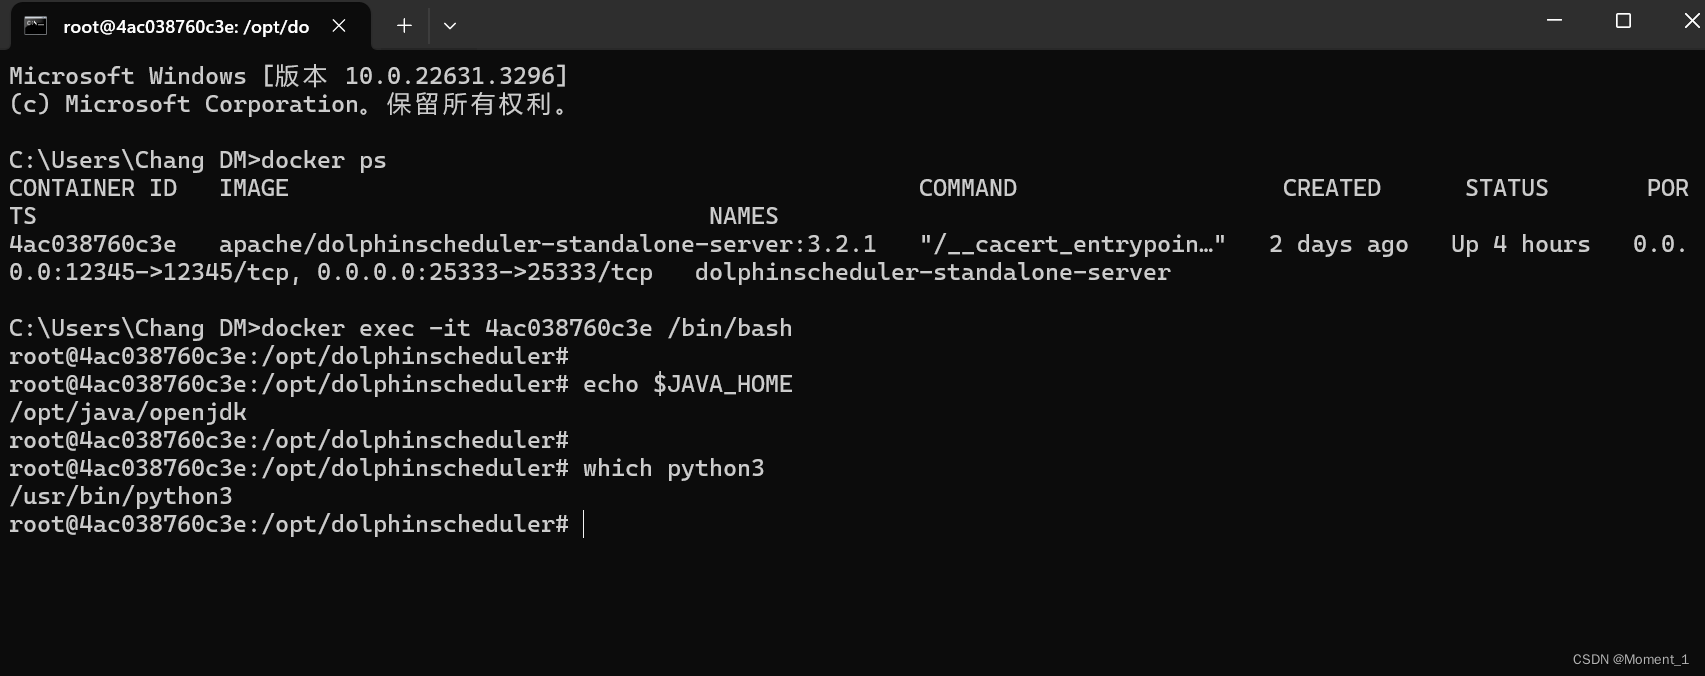The image size is (1705, 676).
Task: Click the Up 4 hours status text
Action: click(1520, 243)
